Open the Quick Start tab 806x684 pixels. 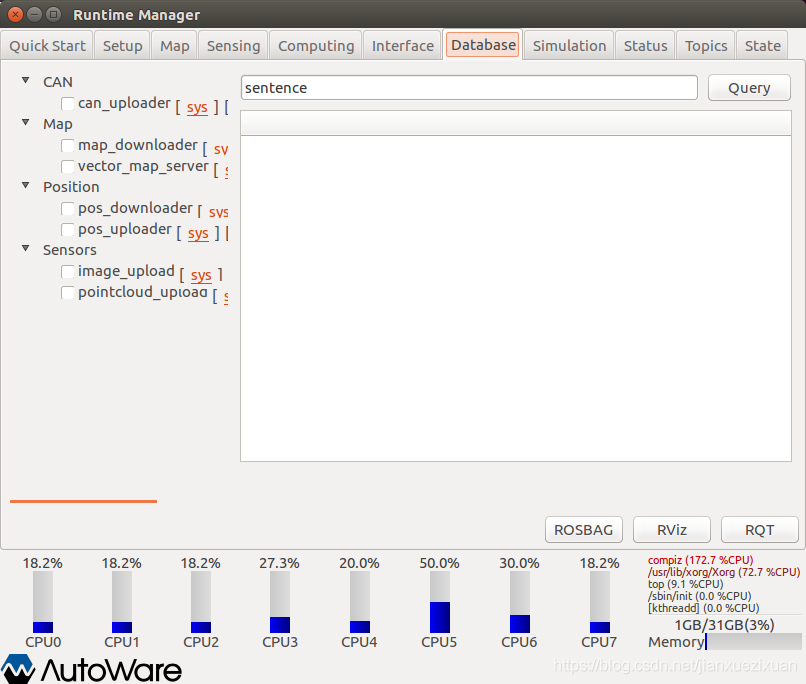[49, 45]
